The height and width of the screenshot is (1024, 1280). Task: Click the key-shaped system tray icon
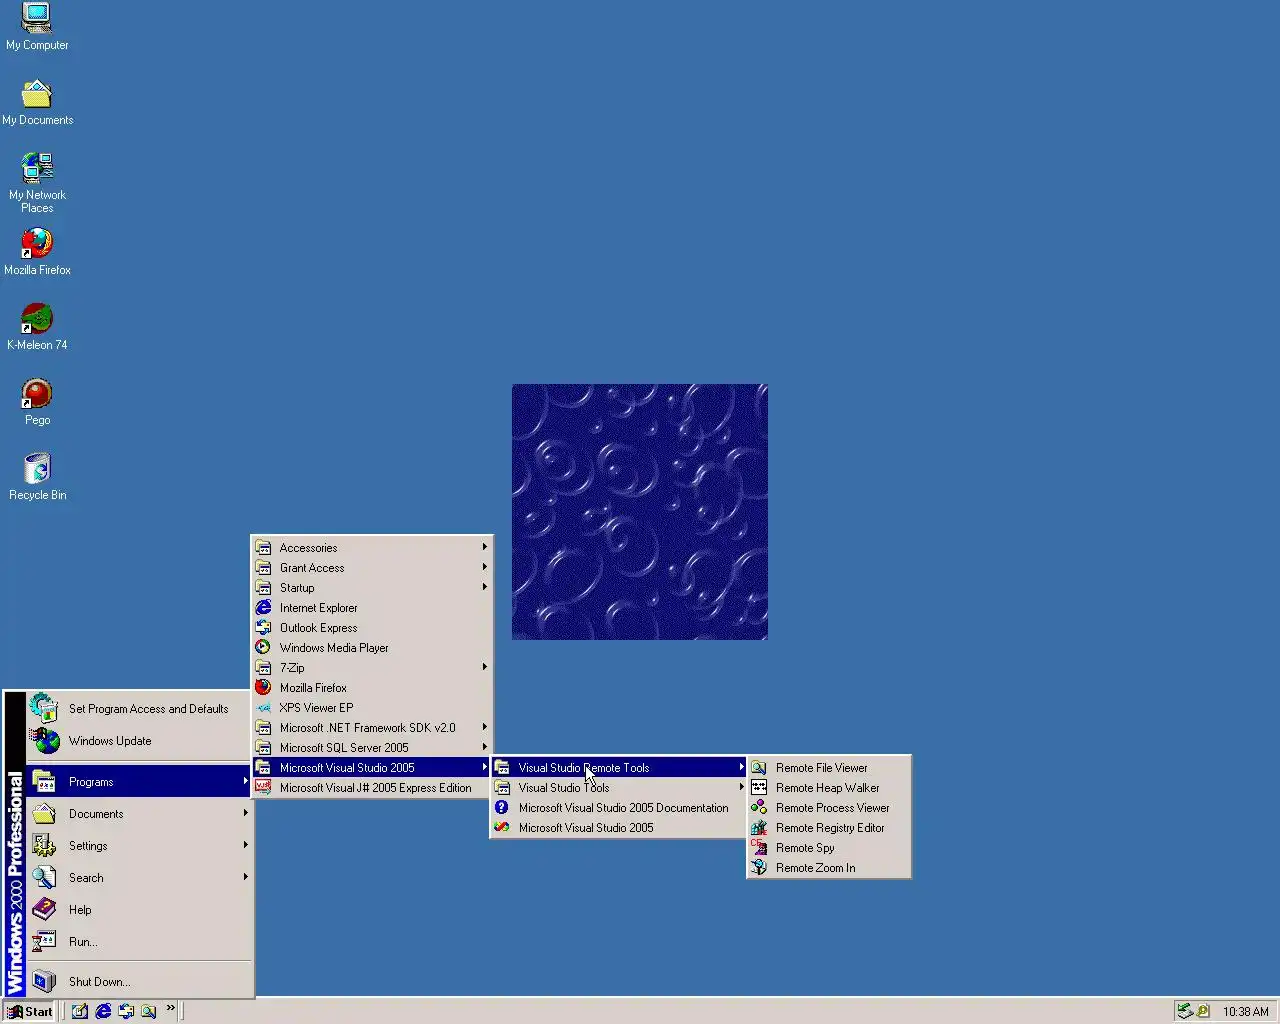(1203, 1011)
